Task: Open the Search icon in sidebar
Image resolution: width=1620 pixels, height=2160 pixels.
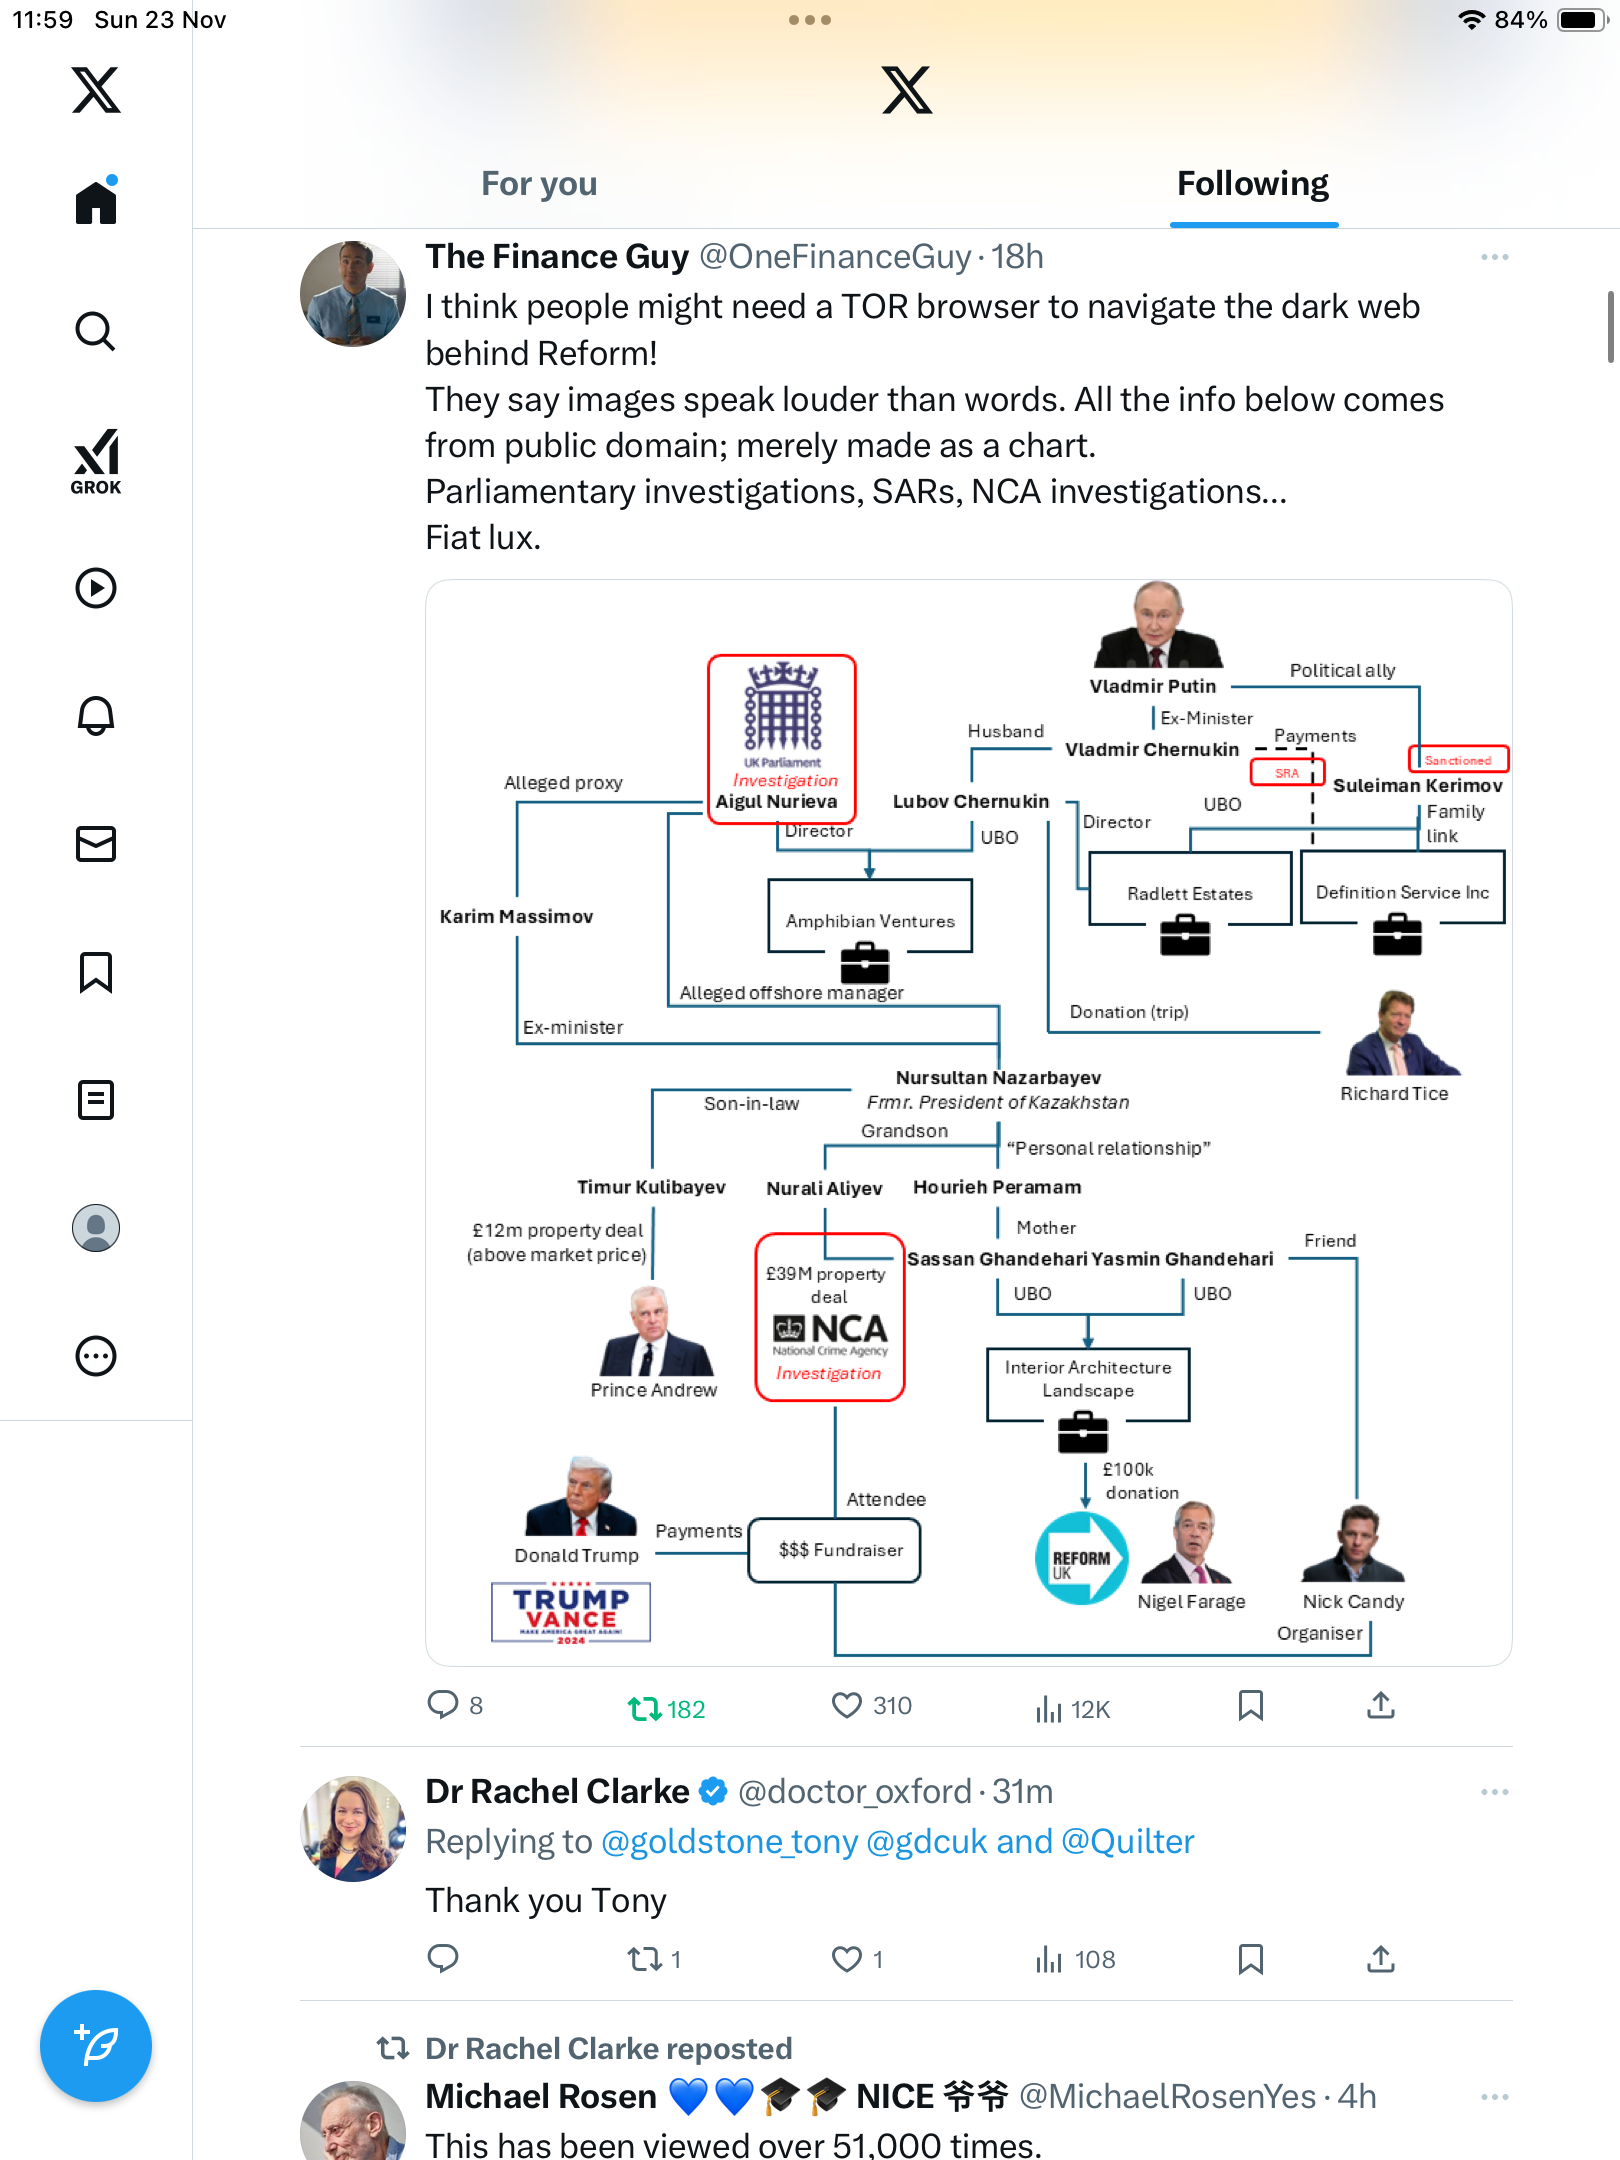Action: [x=96, y=331]
